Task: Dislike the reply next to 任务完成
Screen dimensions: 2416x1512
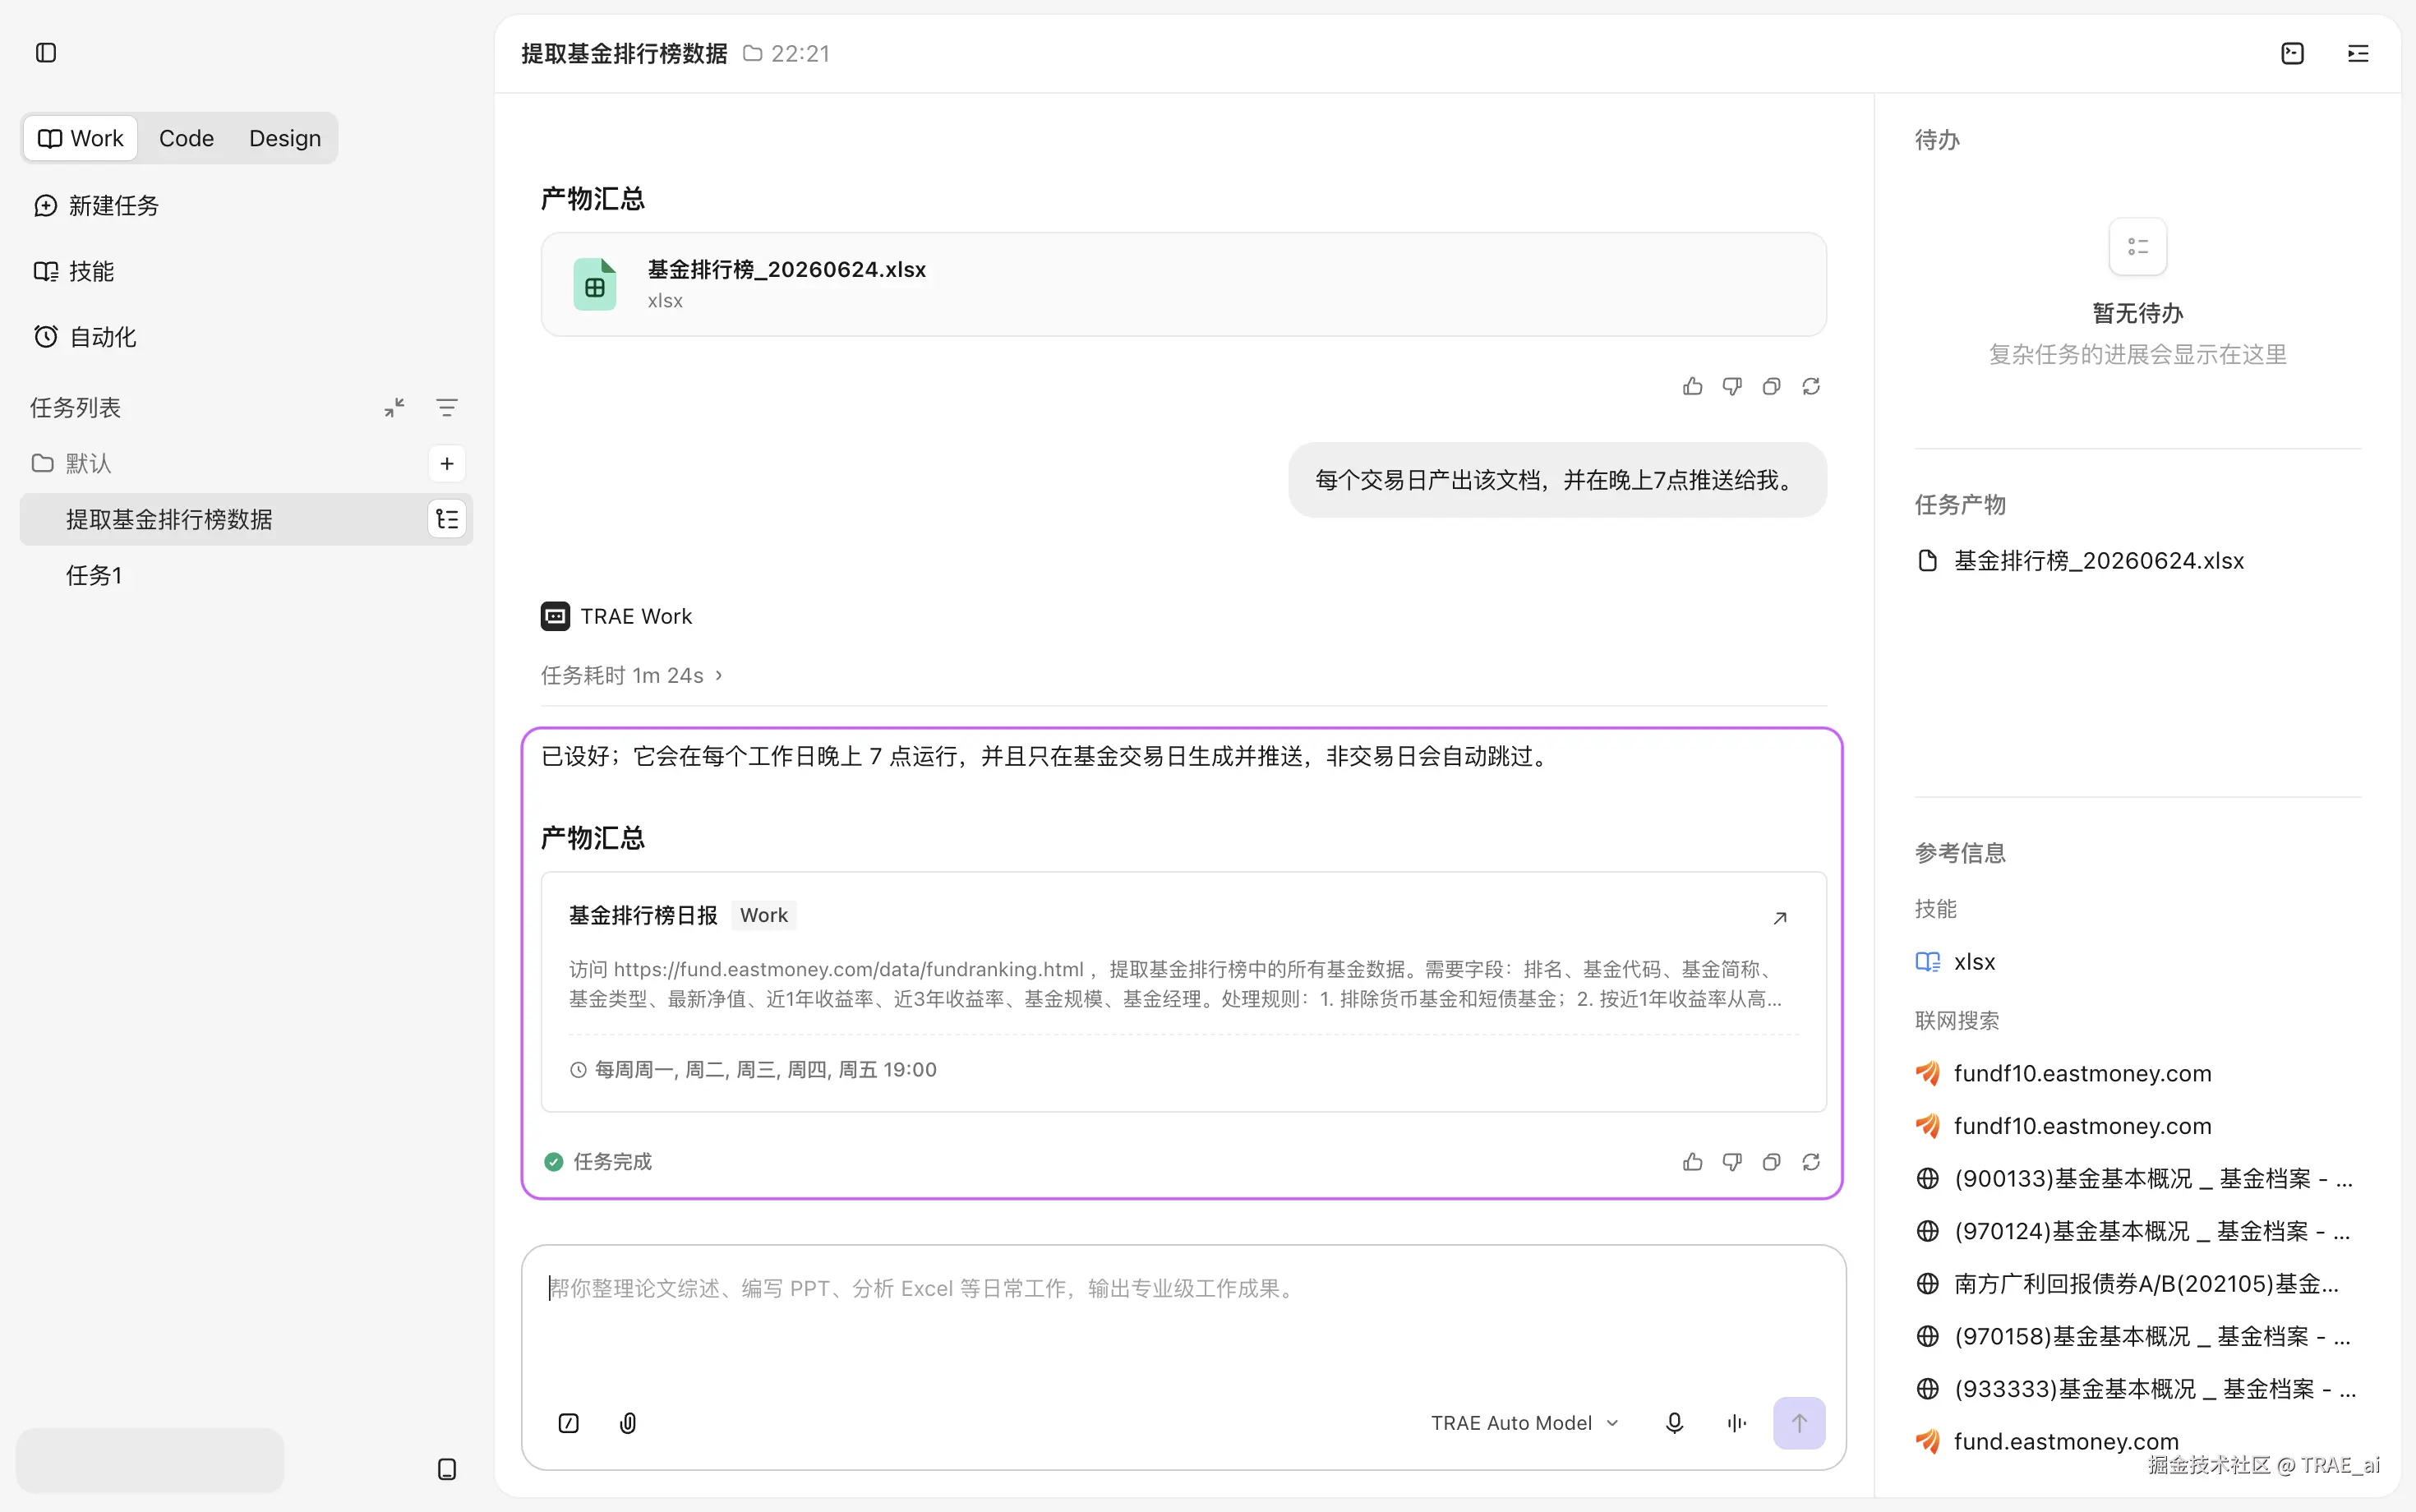Action: click(x=1732, y=1161)
